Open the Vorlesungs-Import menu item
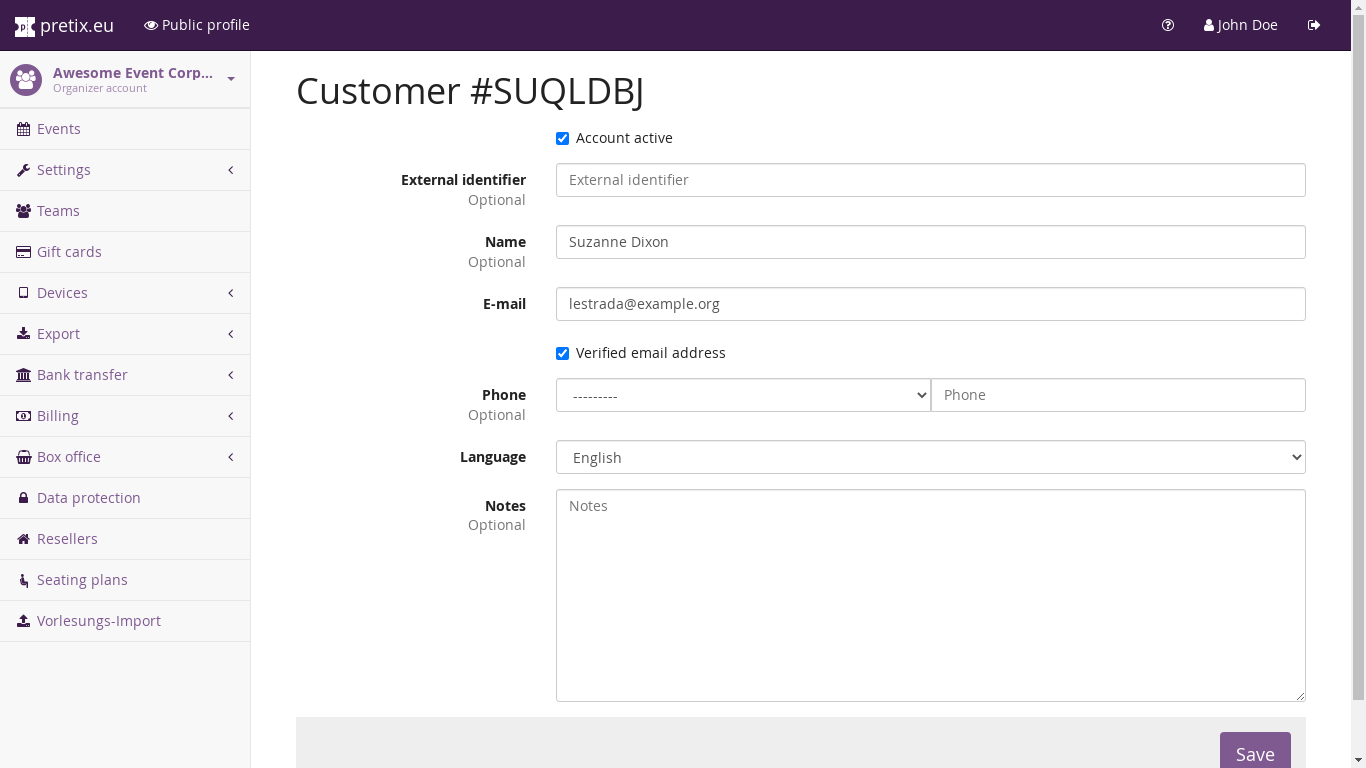Image resolution: width=1366 pixels, height=768 pixels. pos(98,621)
